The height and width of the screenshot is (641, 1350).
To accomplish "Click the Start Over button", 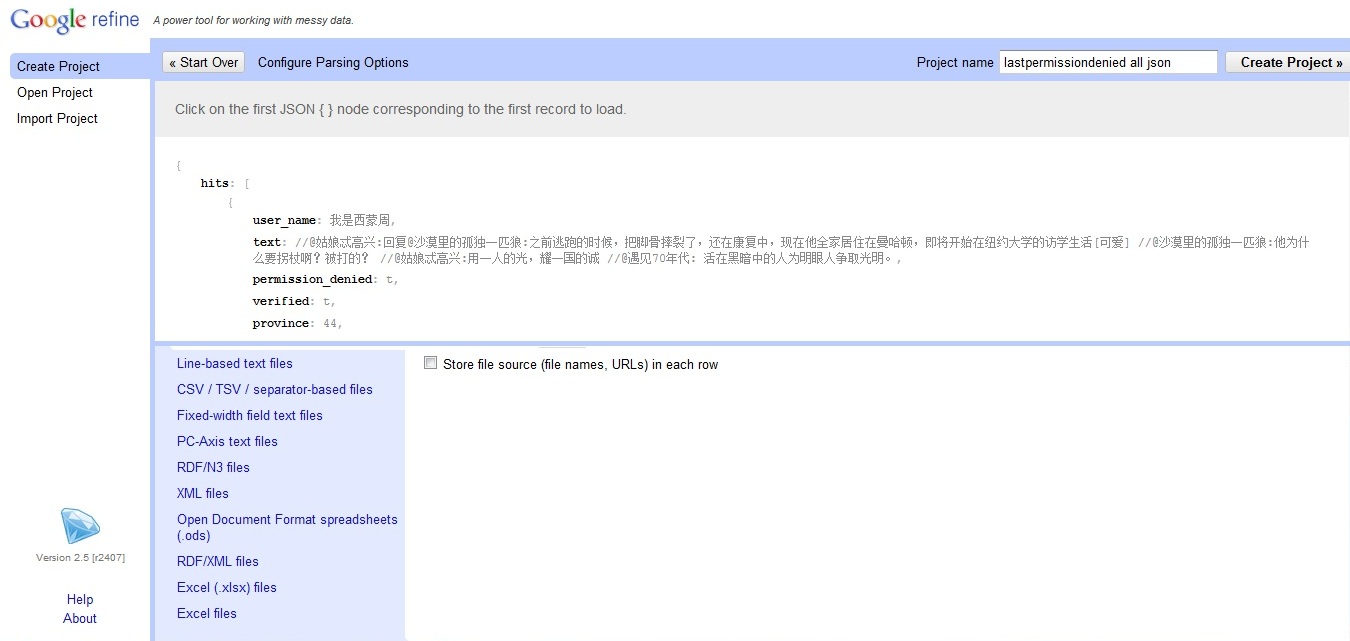I will click(x=203, y=62).
